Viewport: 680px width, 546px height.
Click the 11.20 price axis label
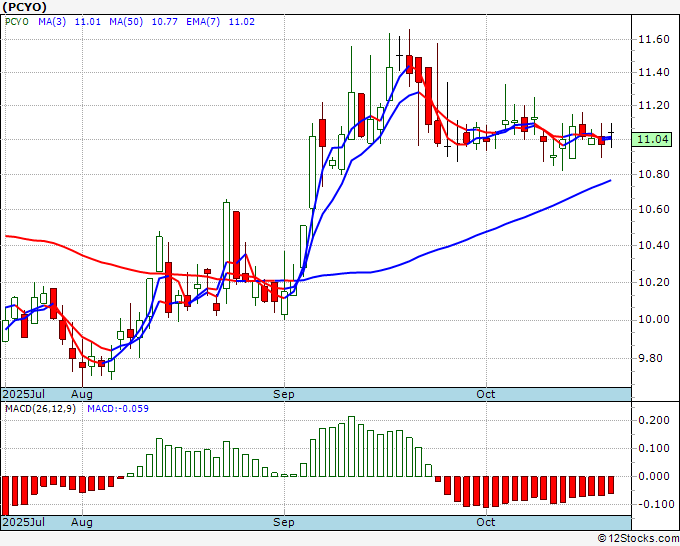654,105
